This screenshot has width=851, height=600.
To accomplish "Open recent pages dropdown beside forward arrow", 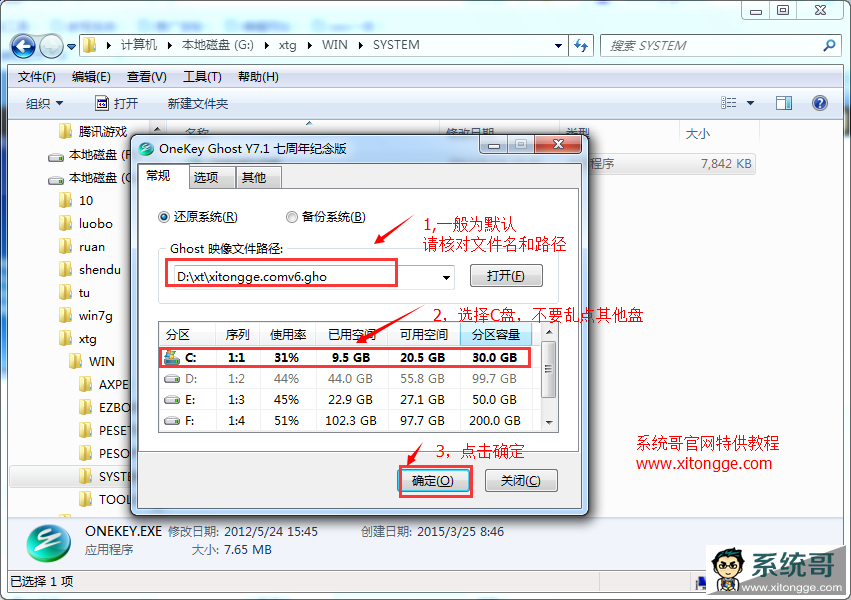I will (71, 47).
